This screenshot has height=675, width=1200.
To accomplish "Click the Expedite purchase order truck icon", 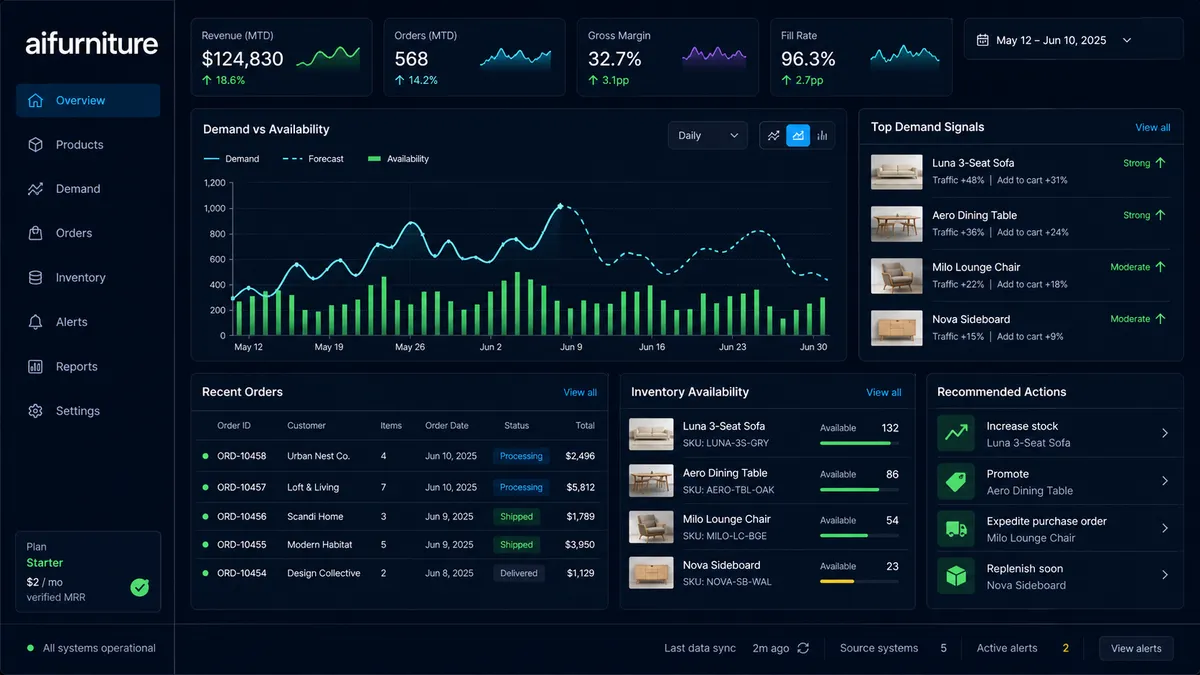I will [x=956, y=529].
